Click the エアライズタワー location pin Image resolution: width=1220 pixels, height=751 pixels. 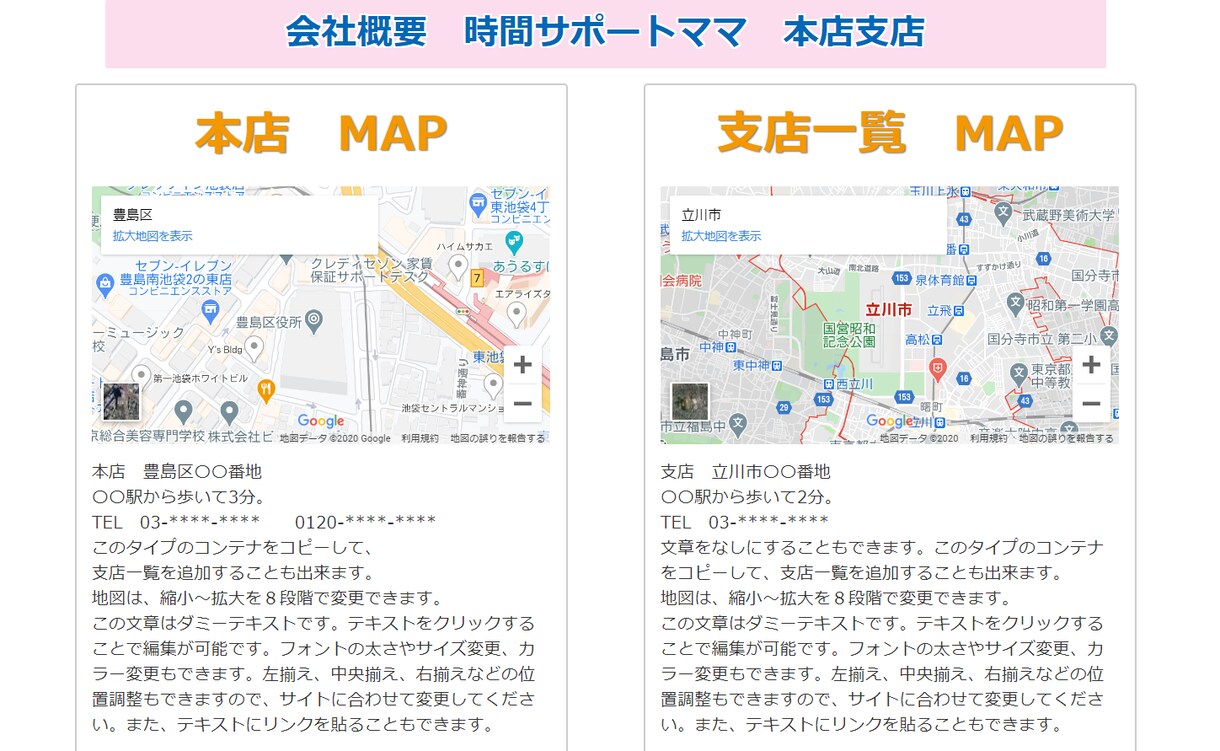tap(516, 314)
